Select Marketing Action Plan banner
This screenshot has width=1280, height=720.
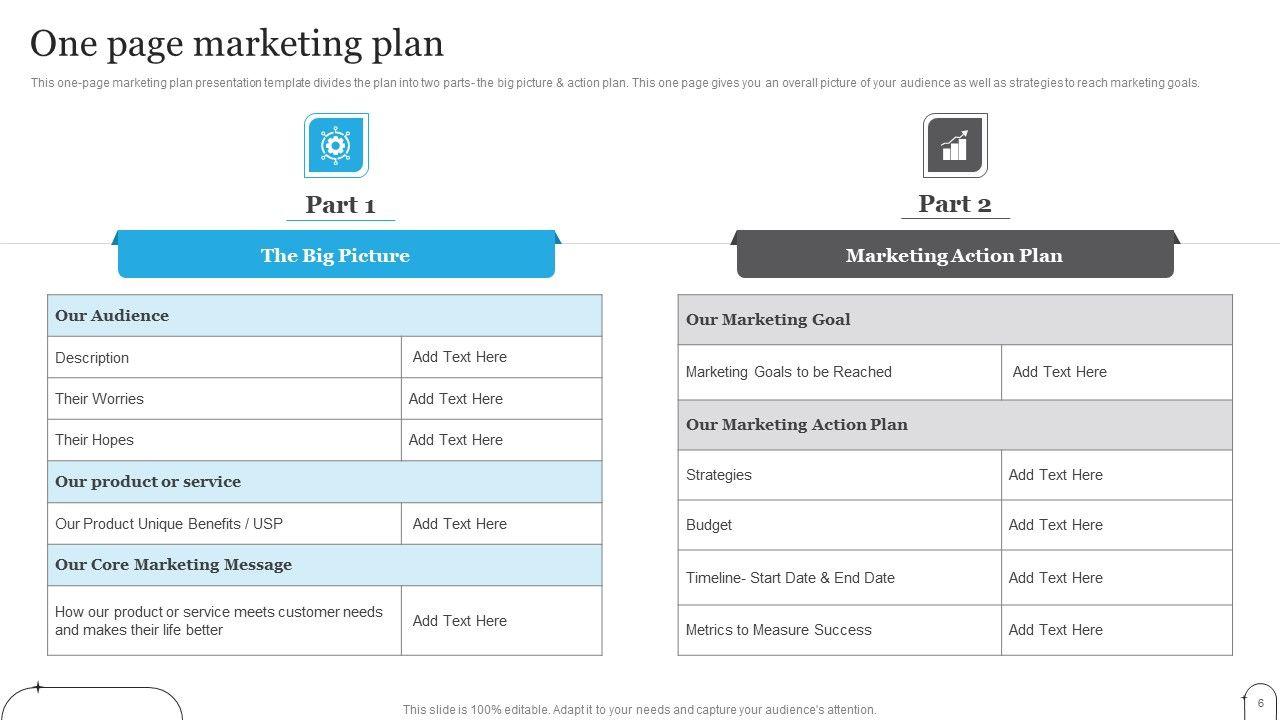(954, 256)
